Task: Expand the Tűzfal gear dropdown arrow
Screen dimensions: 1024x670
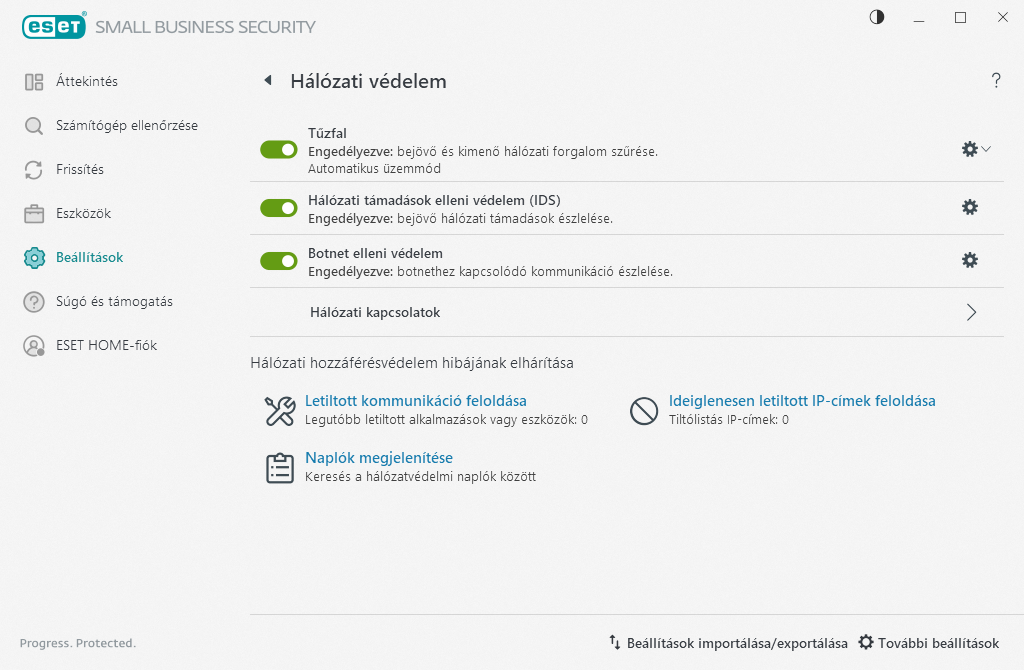Action: (x=986, y=149)
